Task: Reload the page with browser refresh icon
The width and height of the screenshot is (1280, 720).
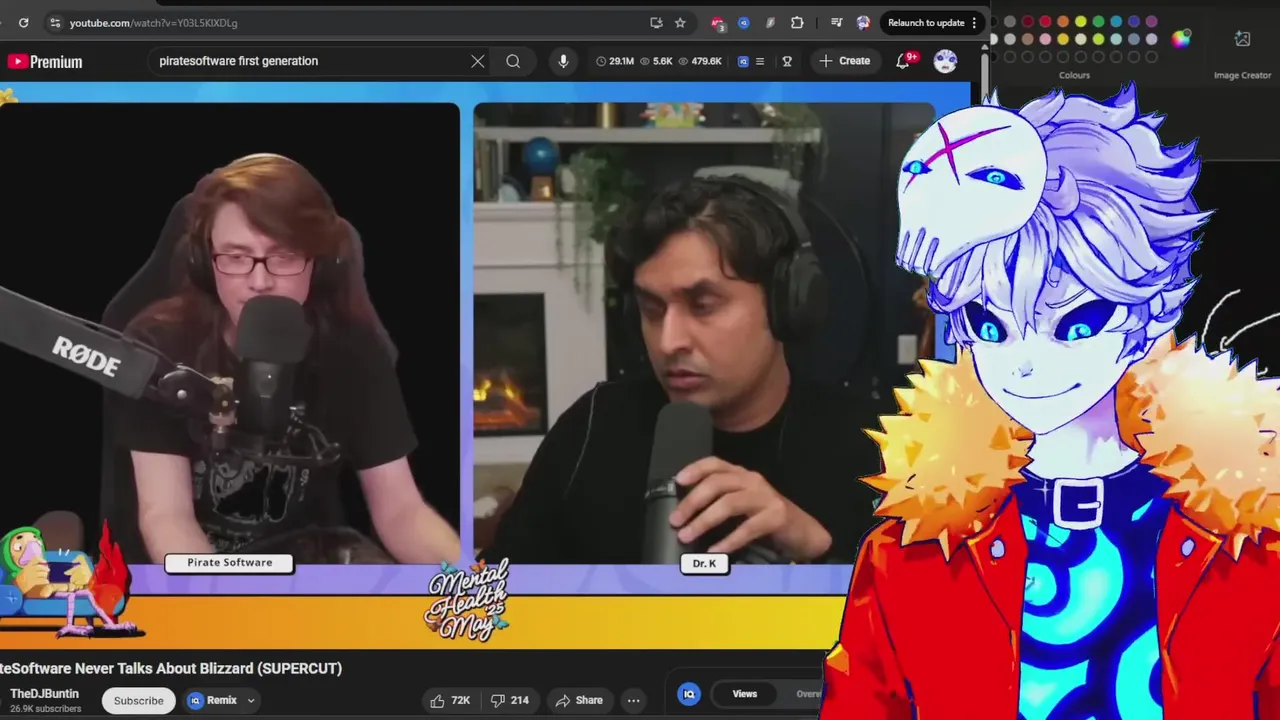Action: pyautogui.click(x=23, y=22)
